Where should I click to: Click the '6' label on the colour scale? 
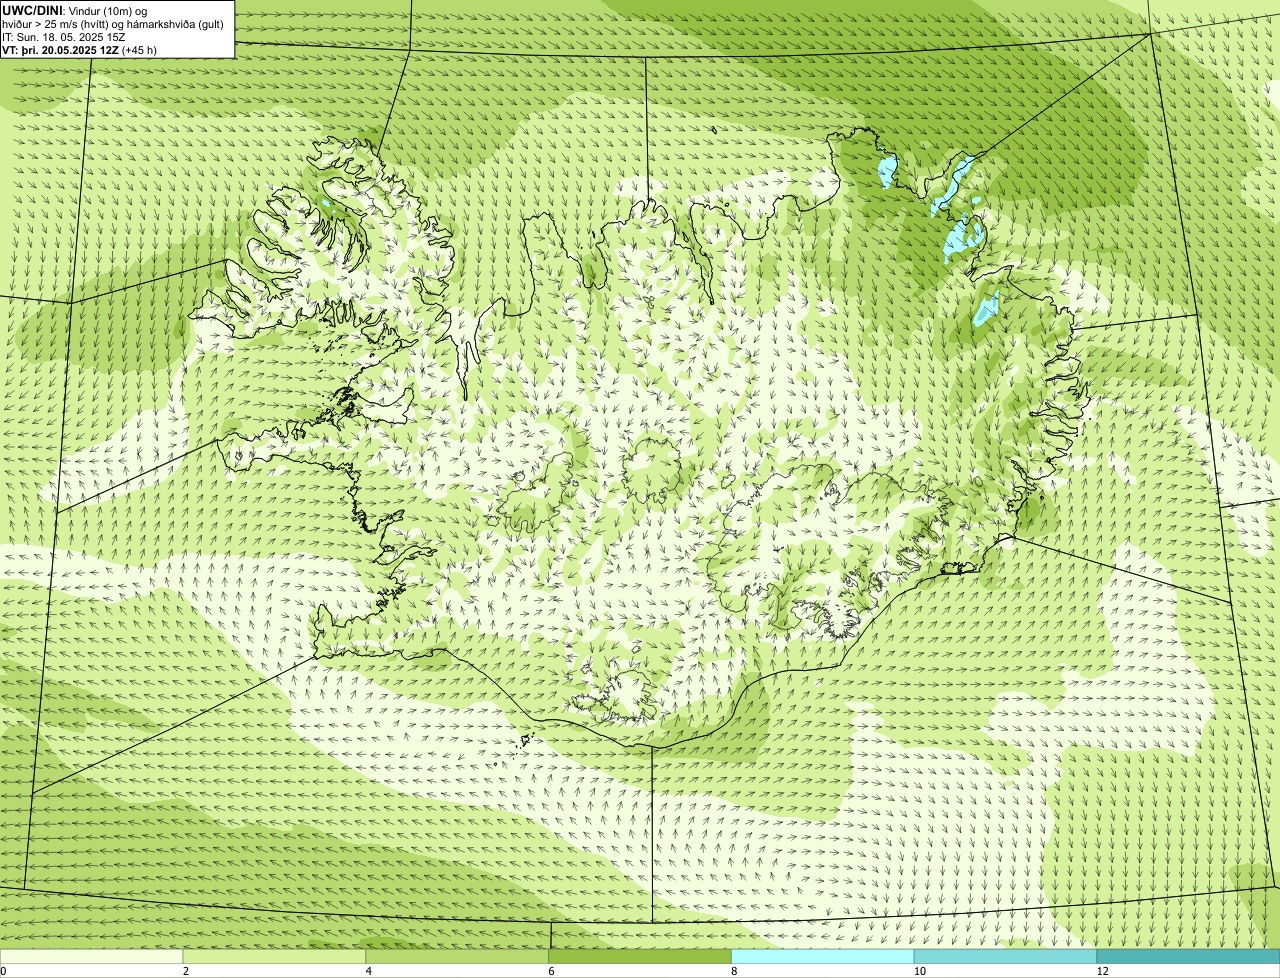click(x=551, y=971)
